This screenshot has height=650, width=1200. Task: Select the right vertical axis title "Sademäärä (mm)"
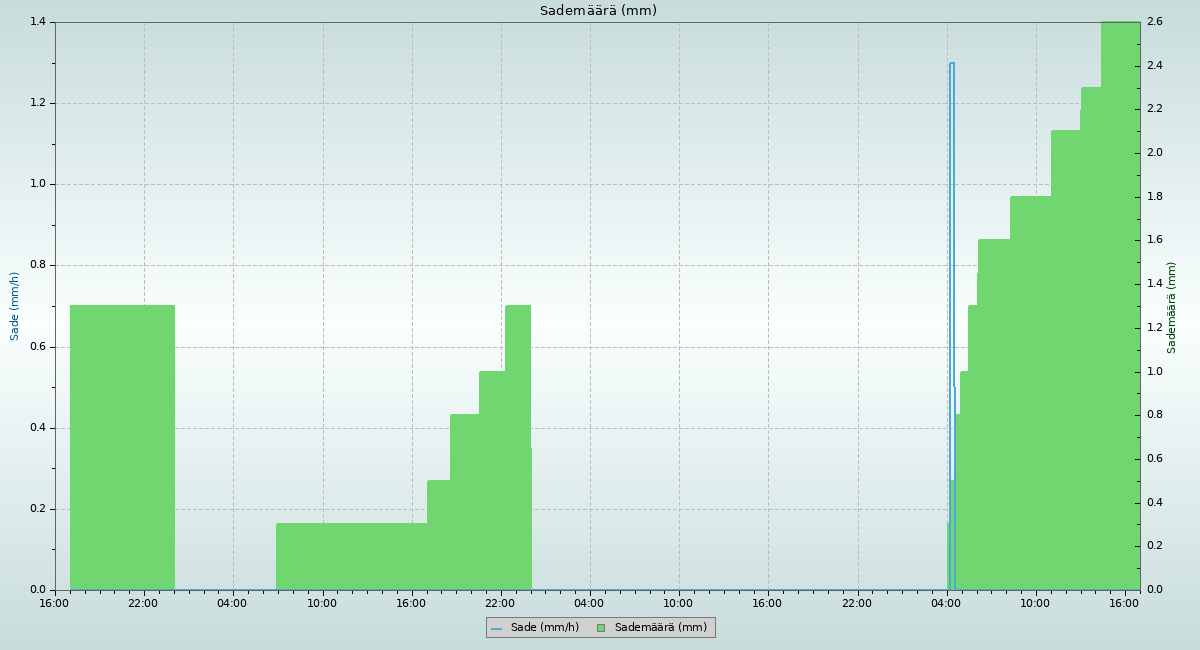[1172, 307]
